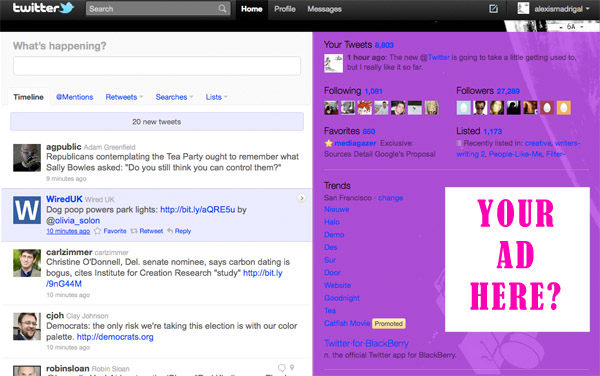The height and width of the screenshot is (376, 600).
Task: Click first Followers egg avatar
Action: point(463,108)
